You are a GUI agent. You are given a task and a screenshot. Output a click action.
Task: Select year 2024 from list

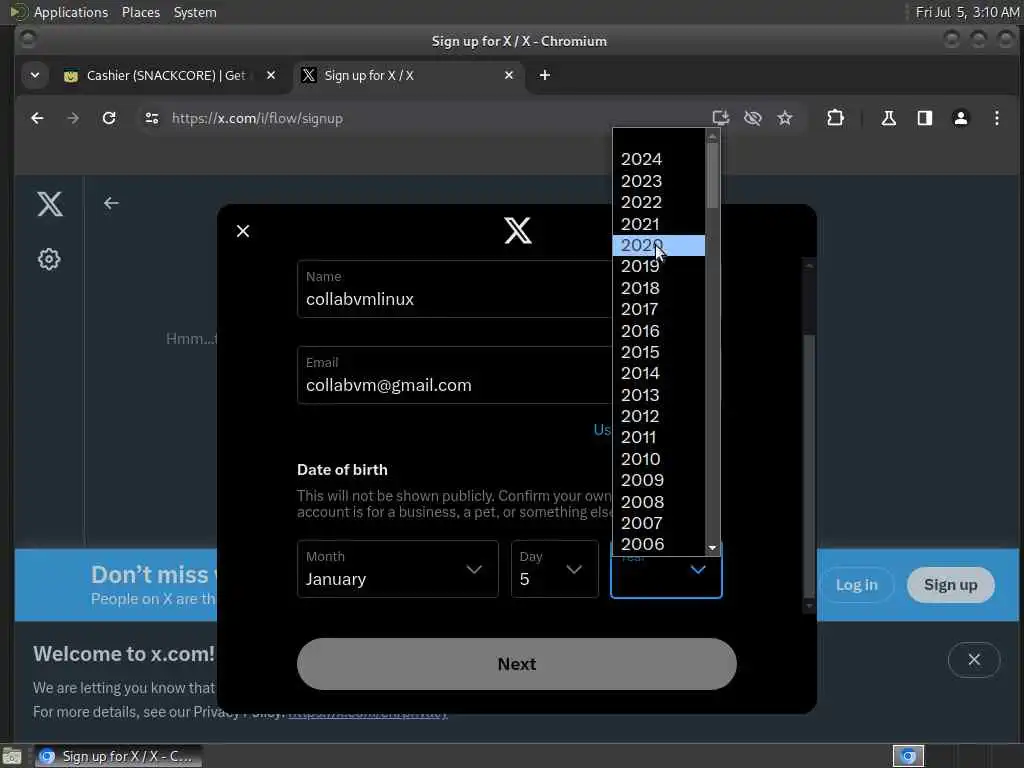coord(658,159)
